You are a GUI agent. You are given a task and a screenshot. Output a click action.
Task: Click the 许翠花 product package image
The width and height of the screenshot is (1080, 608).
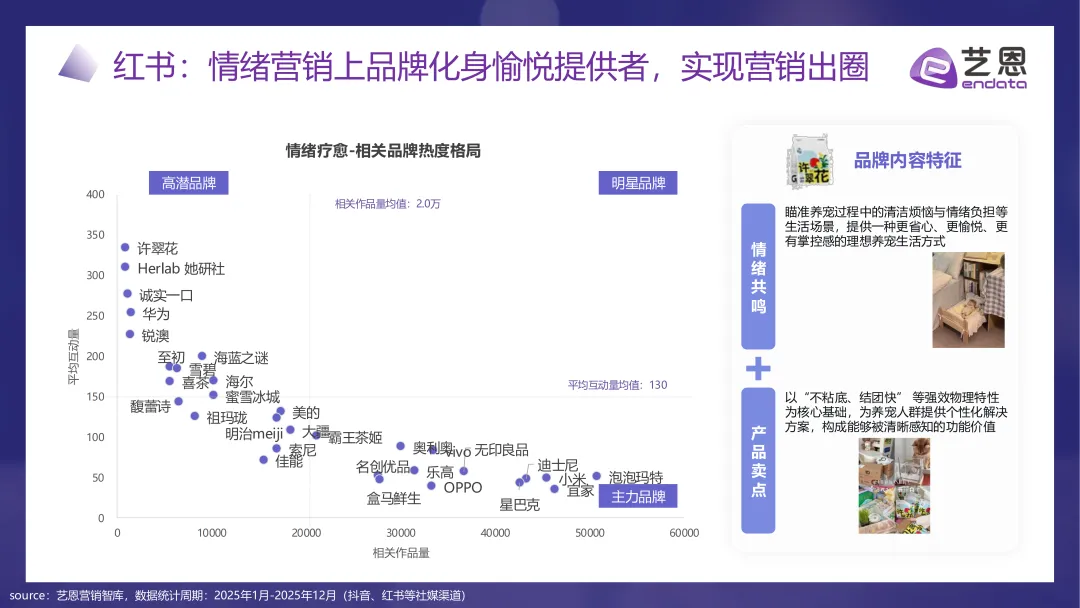tap(810, 162)
